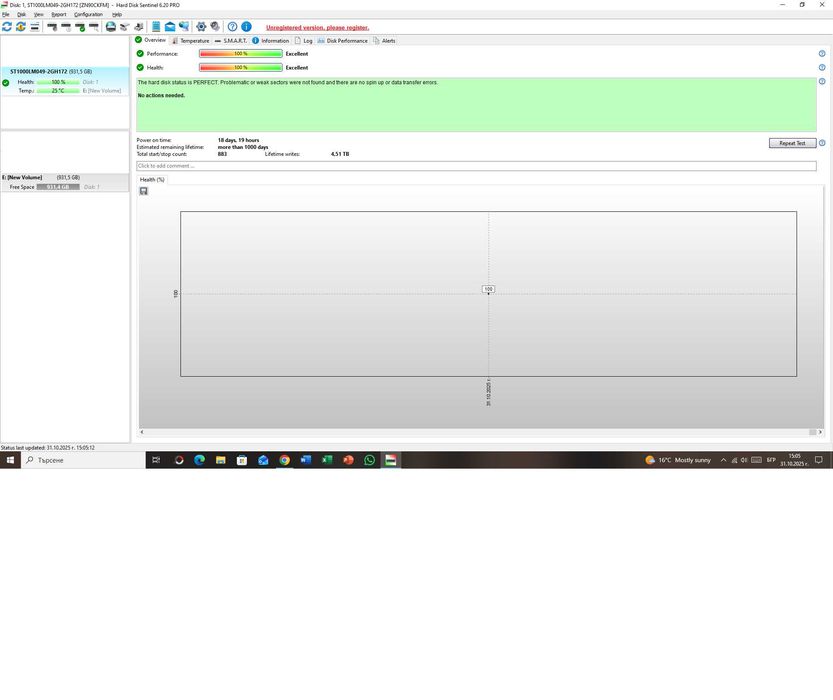Click the graph scrollbar right arrow
Image resolution: width=833 pixels, height=700 pixels.
tap(820, 432)
